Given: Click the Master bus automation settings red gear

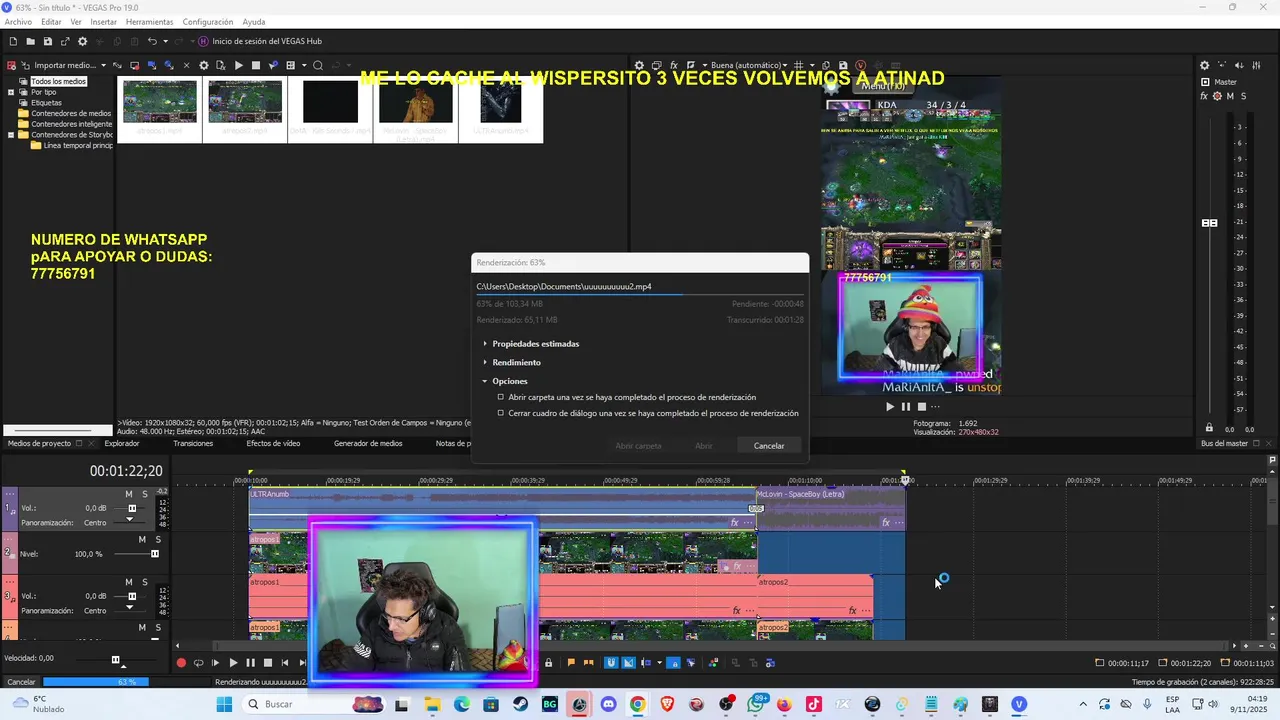Looking at the screenshot, I should pyautogui.click(x=1217, y=96).
